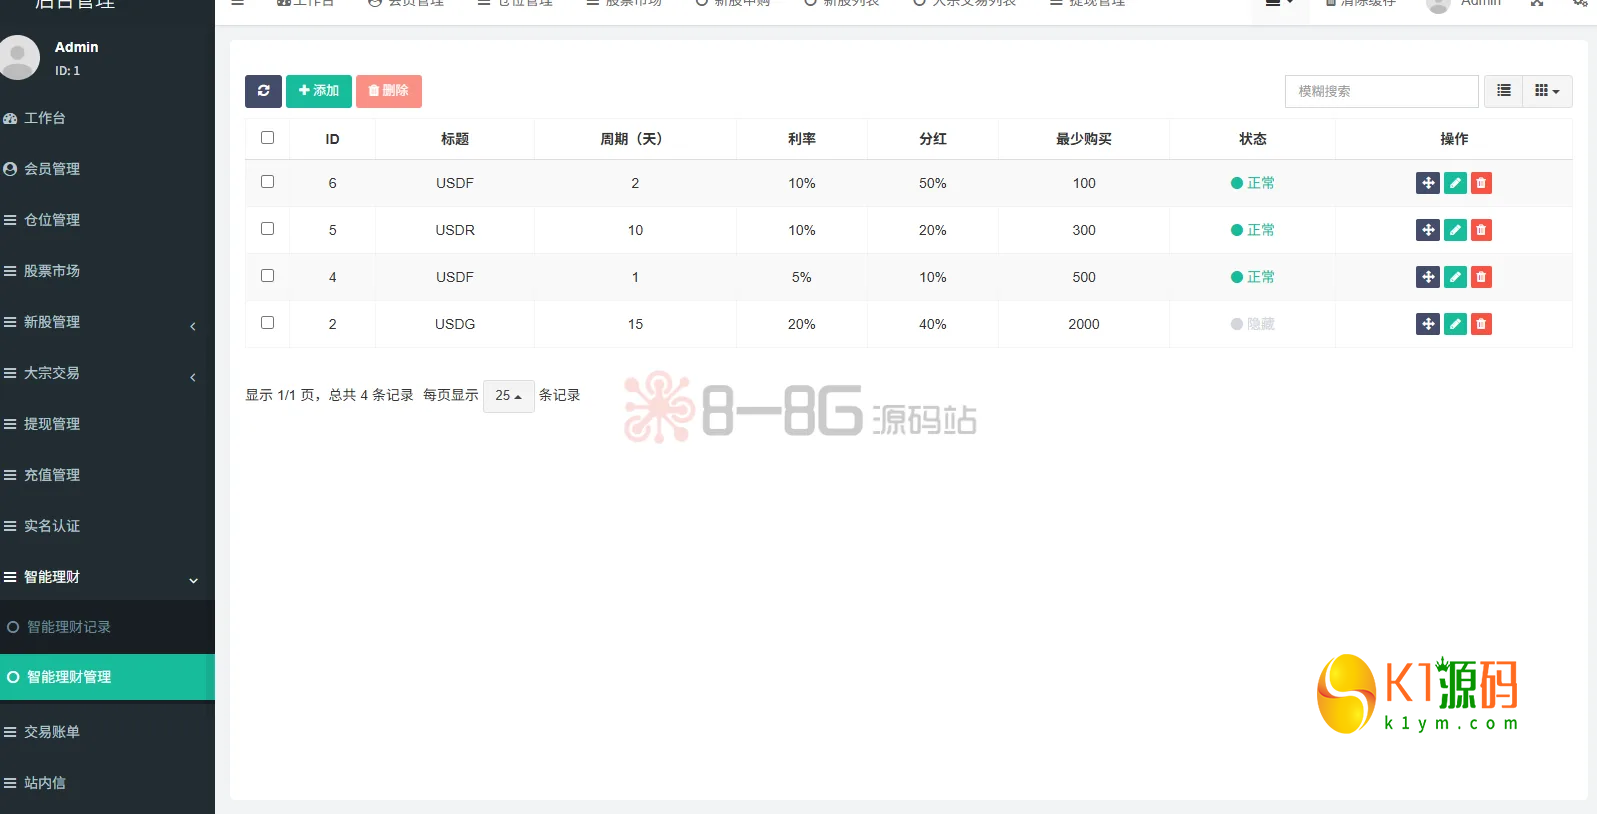Click the 利率 column header
Screen dimensions: 1597x814
click(x=802, y=139)
